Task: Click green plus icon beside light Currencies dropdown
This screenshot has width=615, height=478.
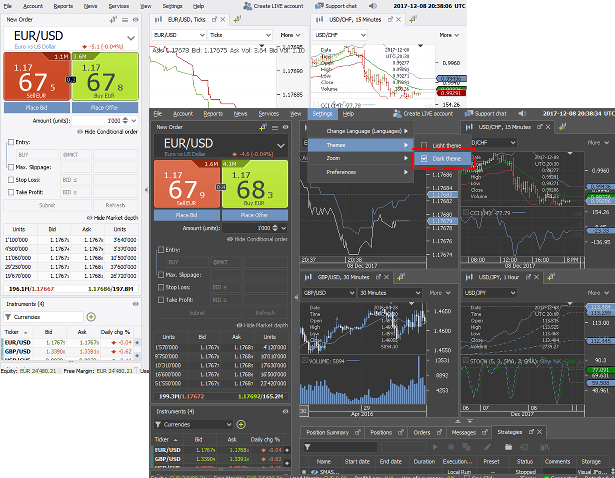Action: coord(91,317)
